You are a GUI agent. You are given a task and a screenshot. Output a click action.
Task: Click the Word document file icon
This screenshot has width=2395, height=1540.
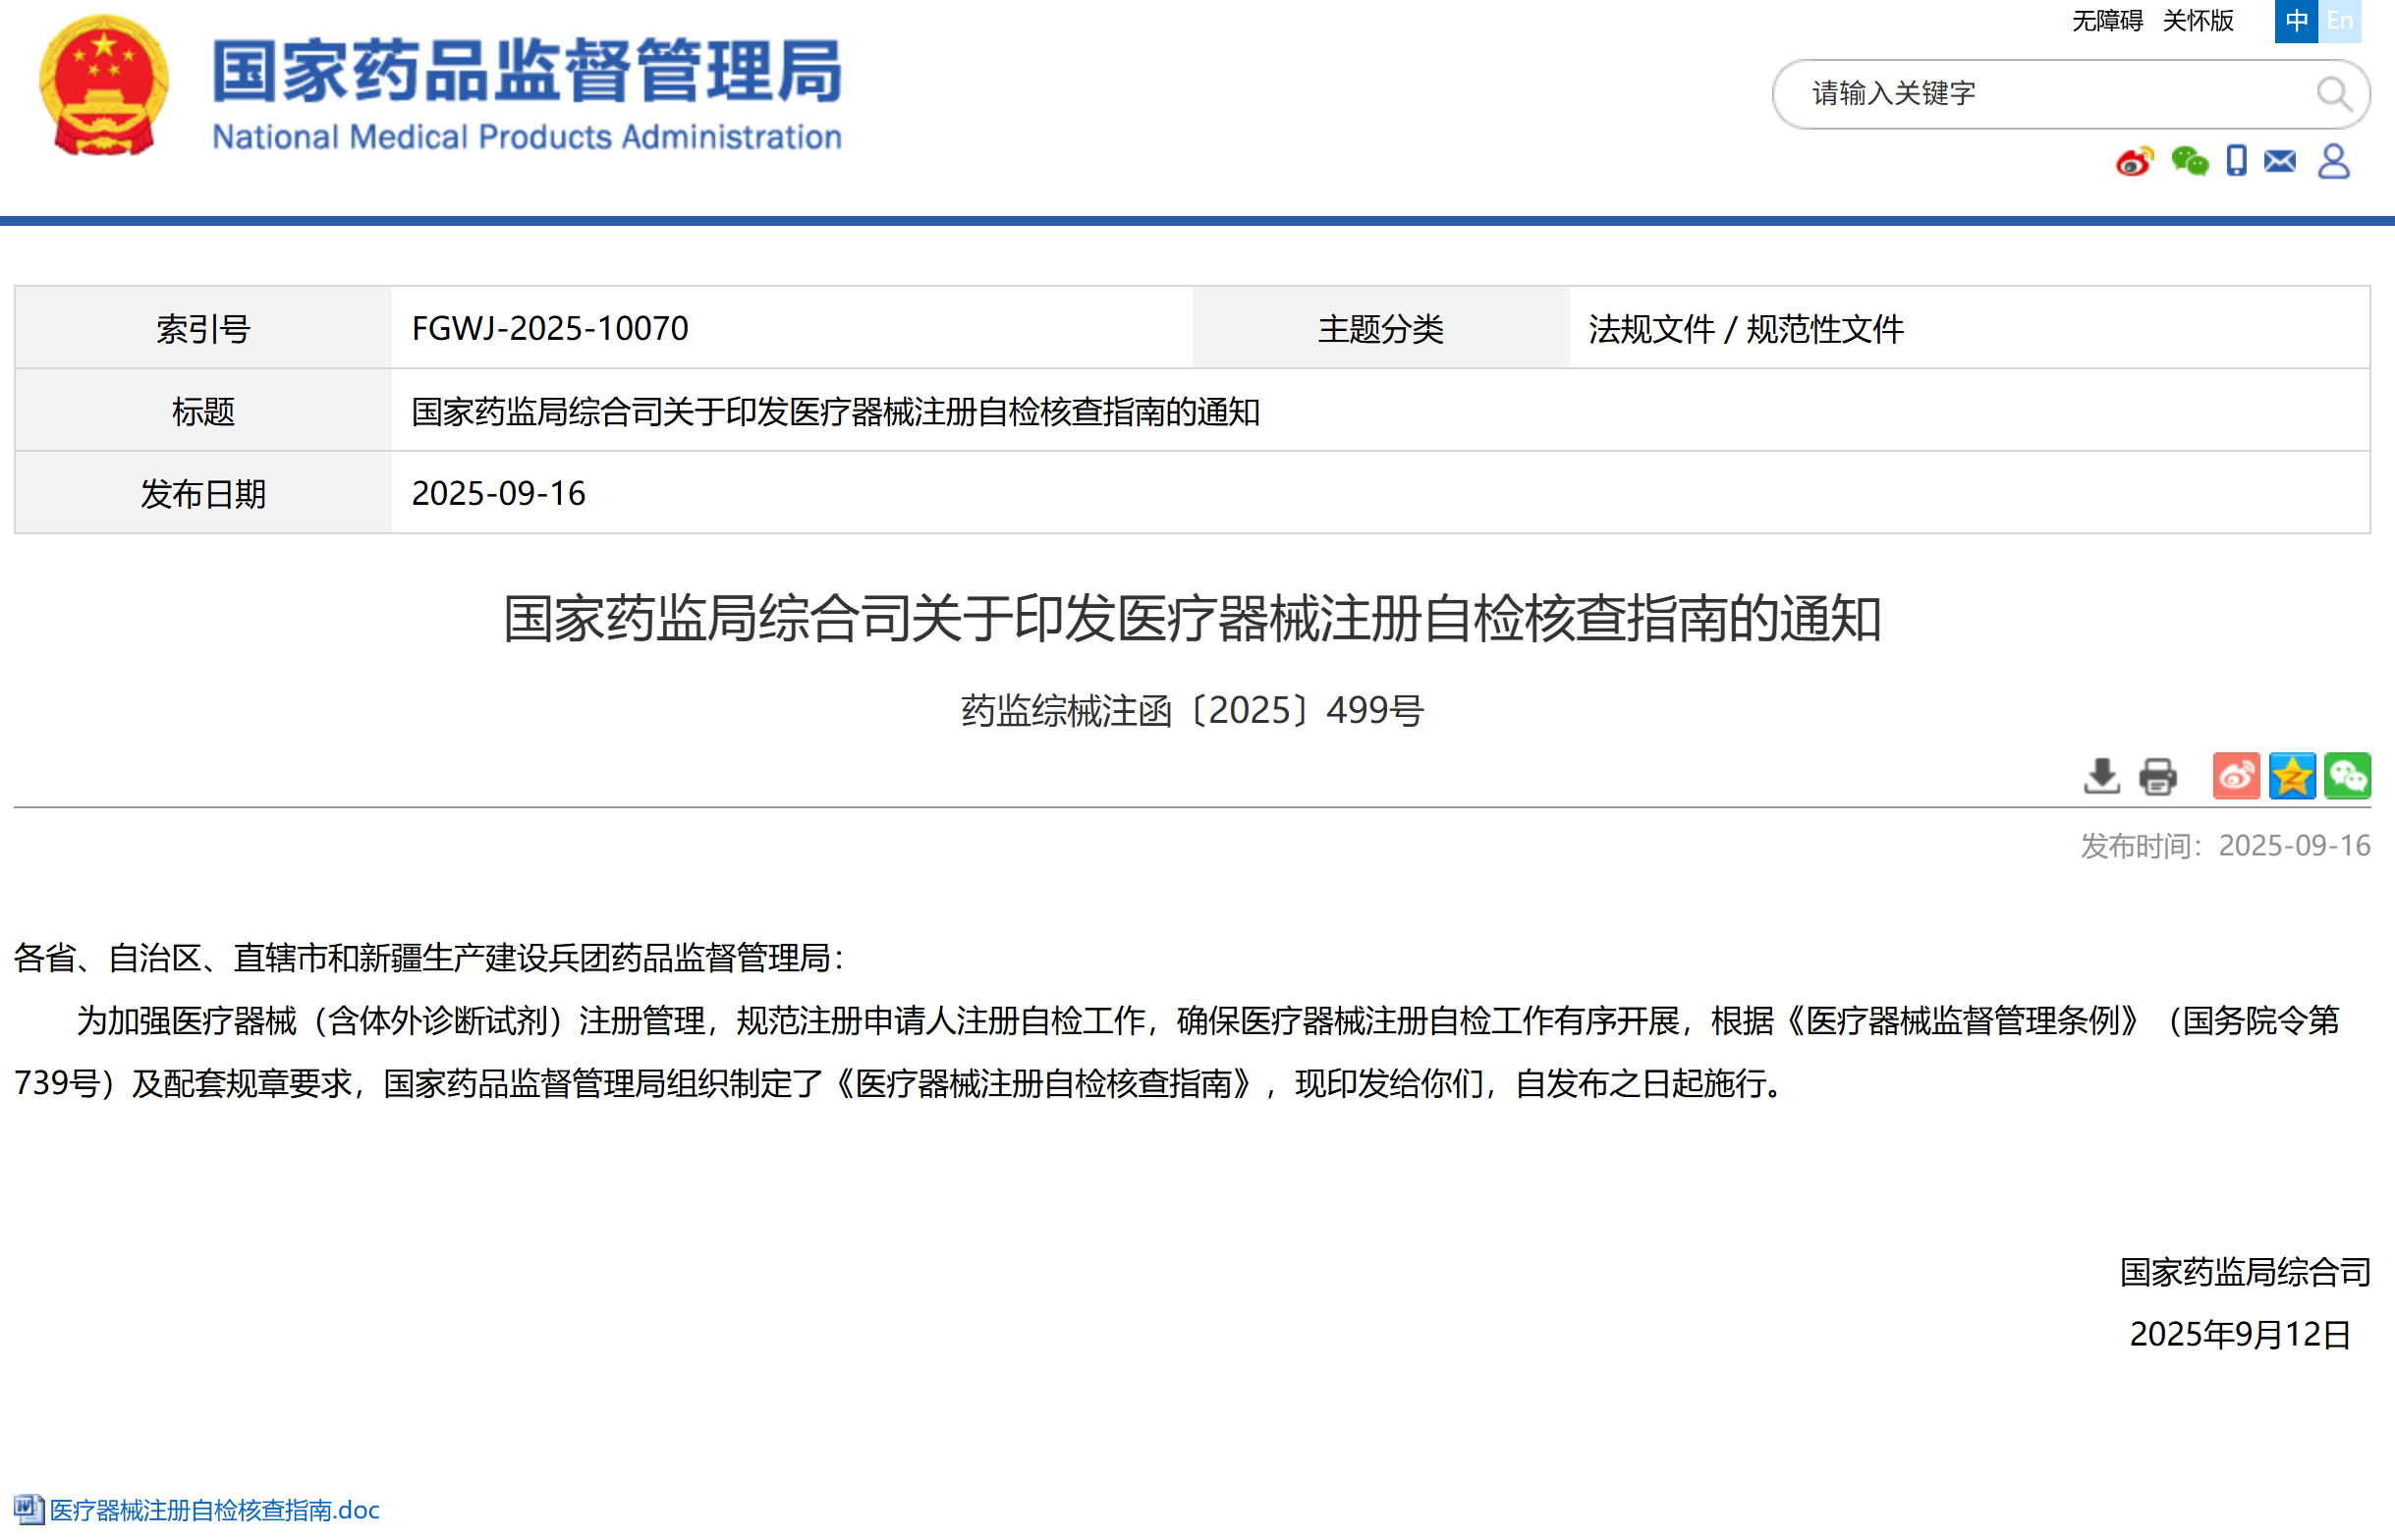pyautogui.click(x=28, y=1509)
